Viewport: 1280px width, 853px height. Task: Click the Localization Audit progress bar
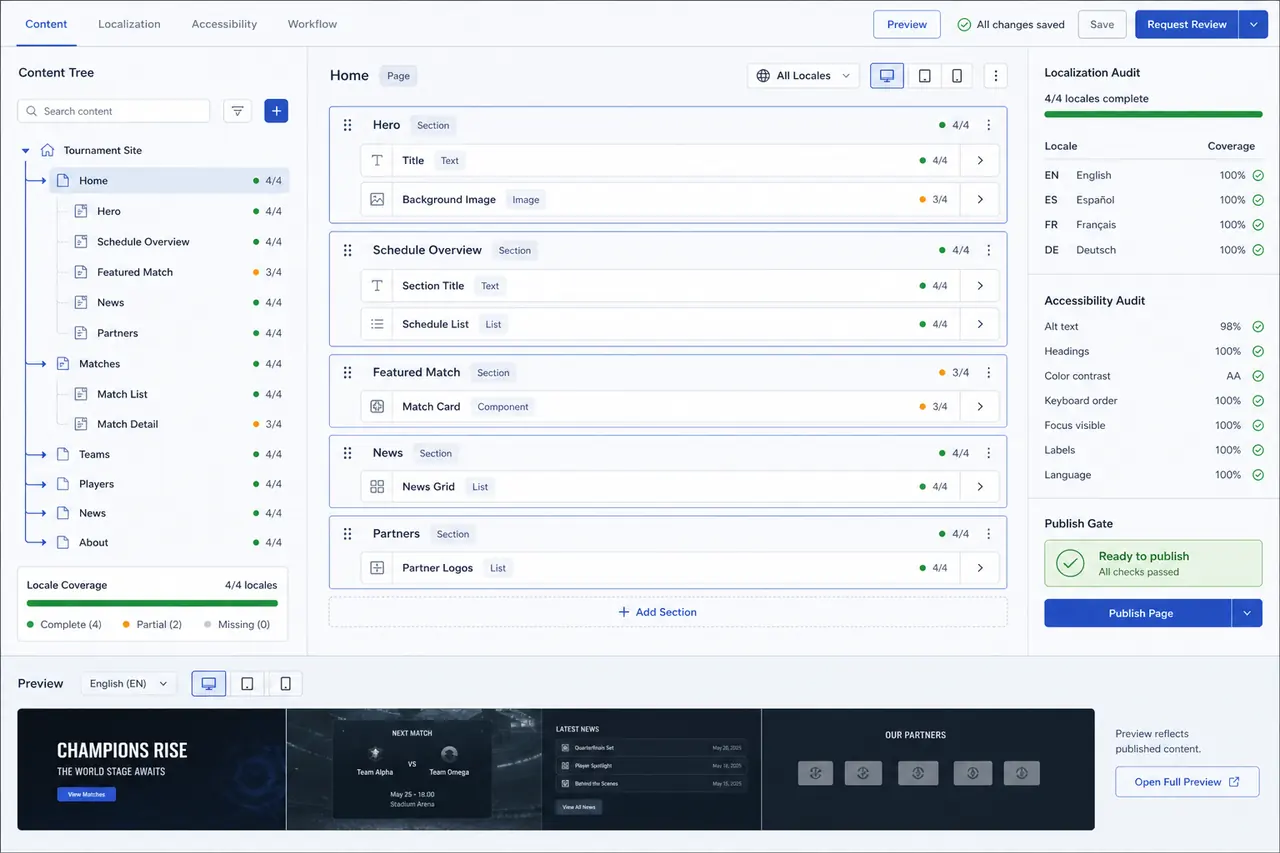(x=1153, y=115)
